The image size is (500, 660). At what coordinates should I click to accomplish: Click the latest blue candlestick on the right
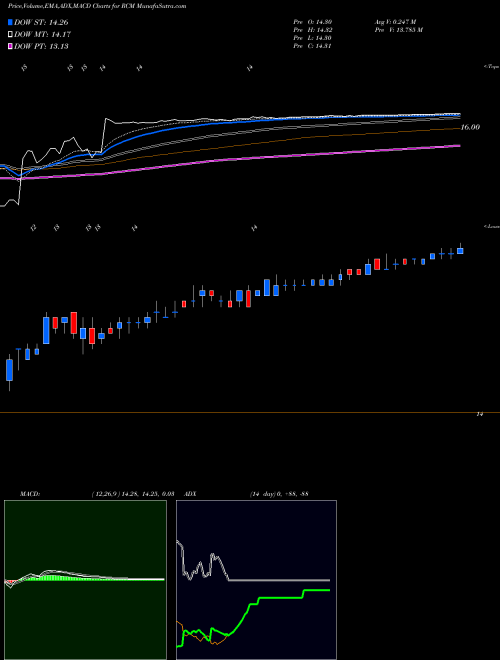click(x=460, y=251)
